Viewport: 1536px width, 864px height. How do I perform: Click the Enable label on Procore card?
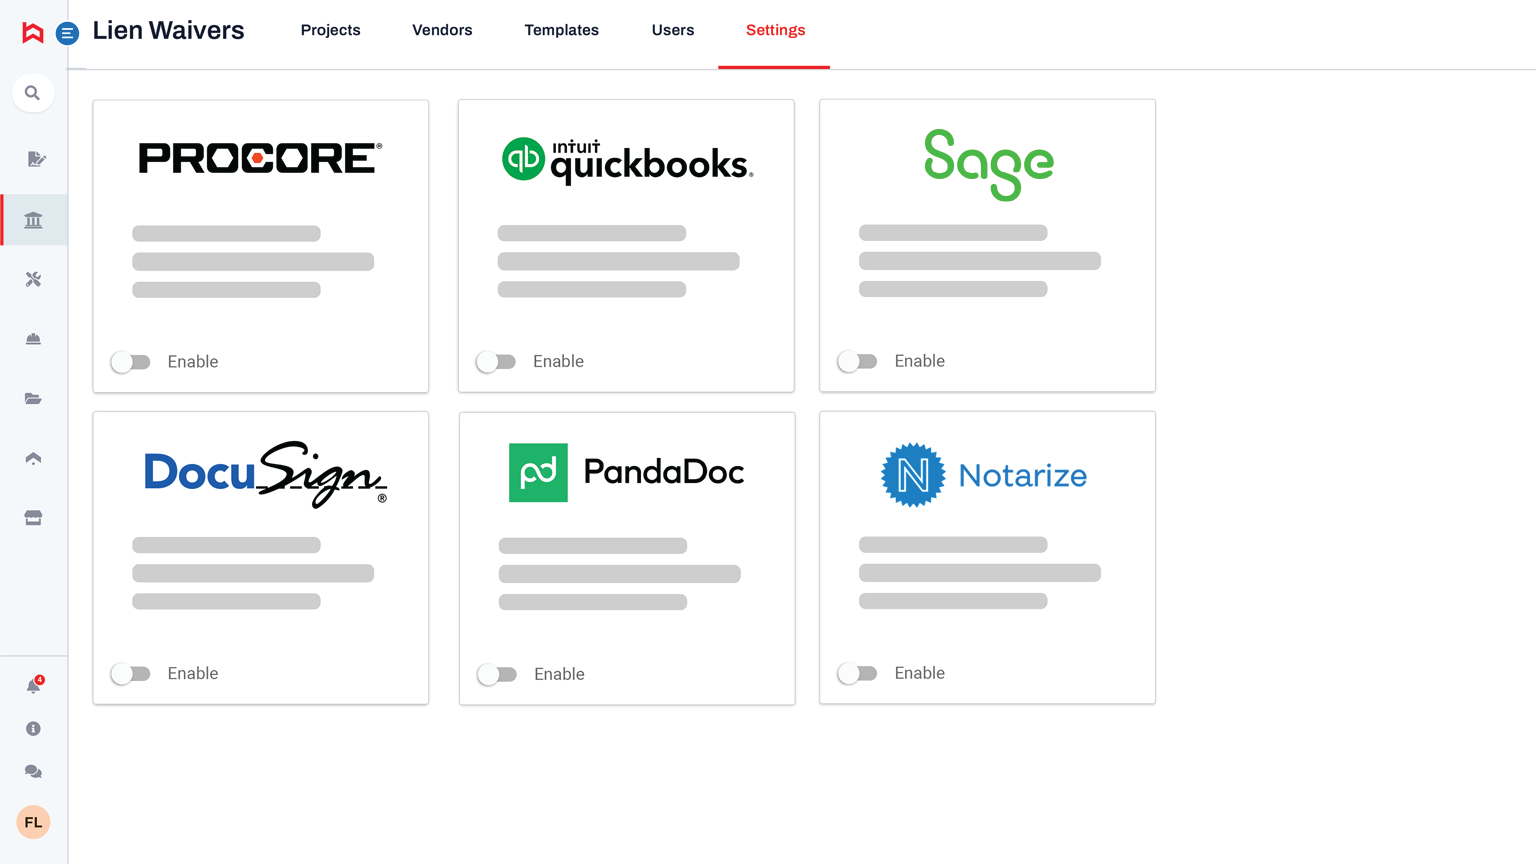tap(193, 362)
